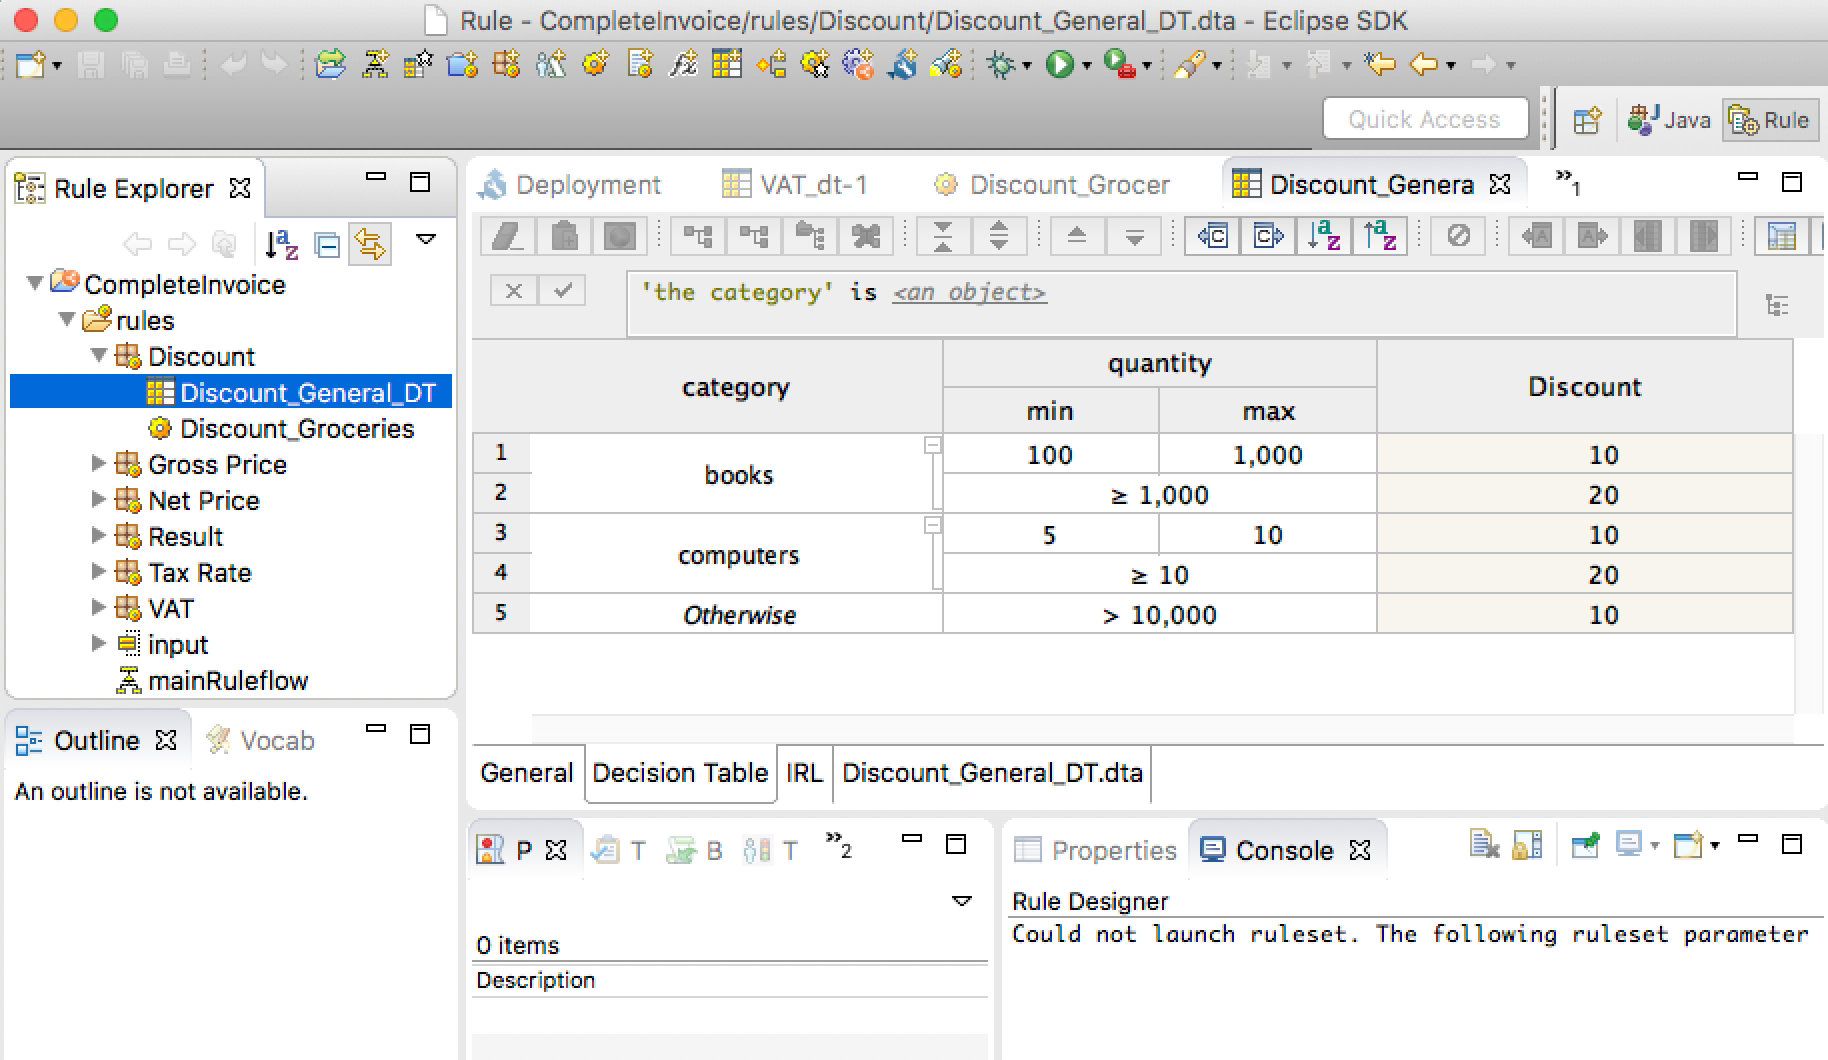Confirm the cell edit checkmark button
The height and width of the screenshot is (1060, 1828).
tap(562, 291)
